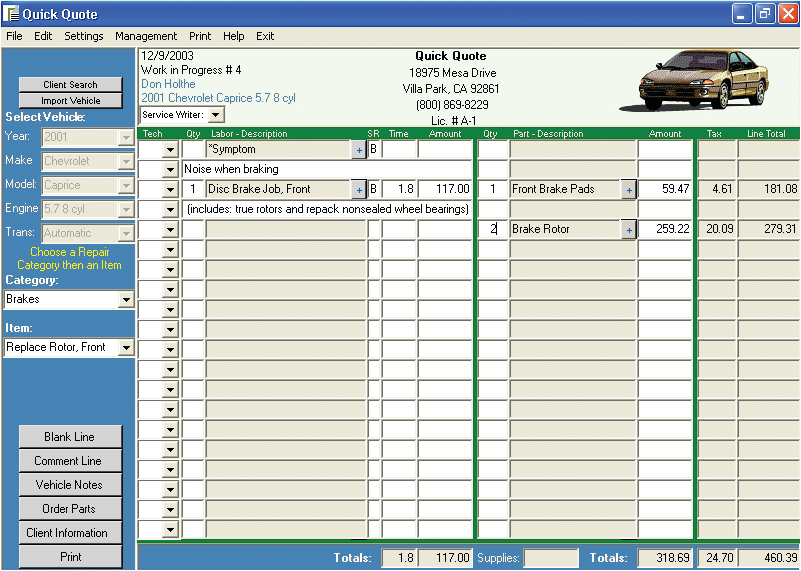Open Tech dropdown on Disc Brake Job row
Viewport: 801px width, 571px height.
171,189
